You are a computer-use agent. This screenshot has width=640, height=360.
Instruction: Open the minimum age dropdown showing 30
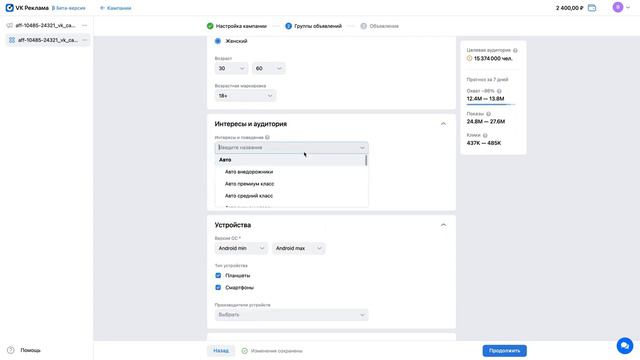coord(231,68)
